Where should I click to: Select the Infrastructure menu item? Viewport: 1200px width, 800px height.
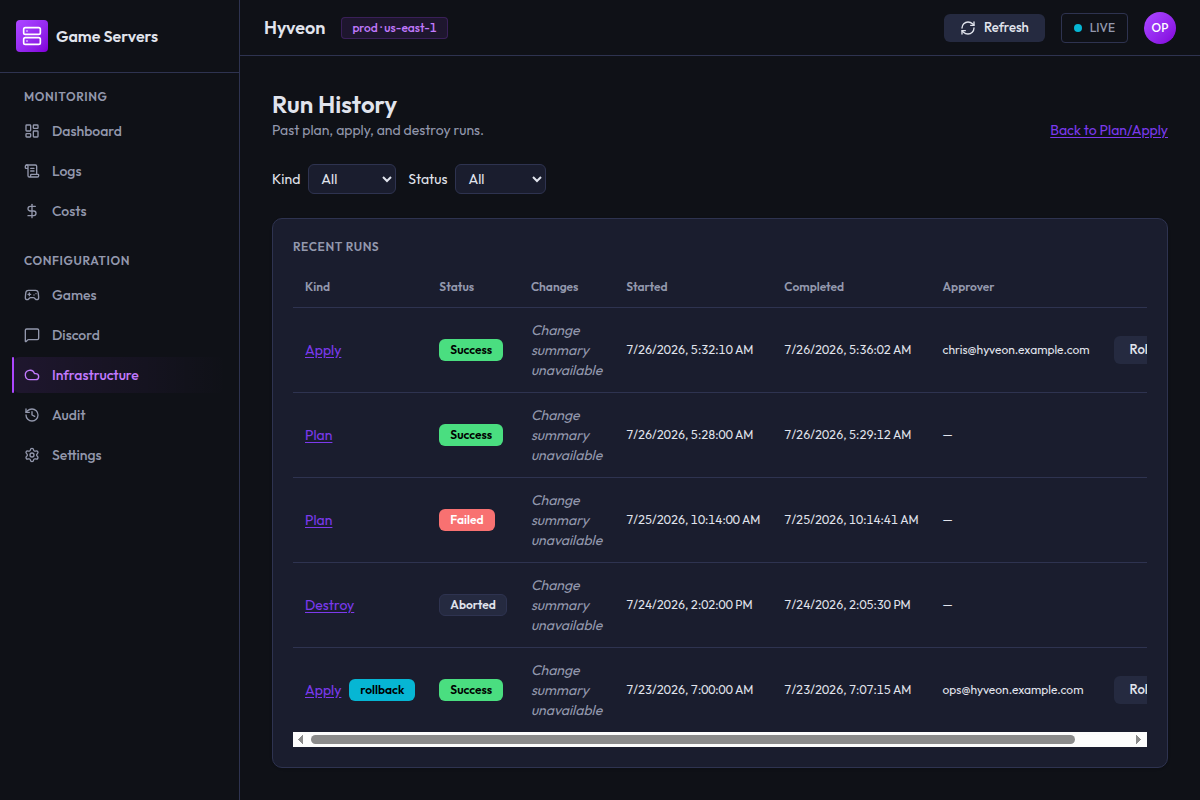point(119,375)
